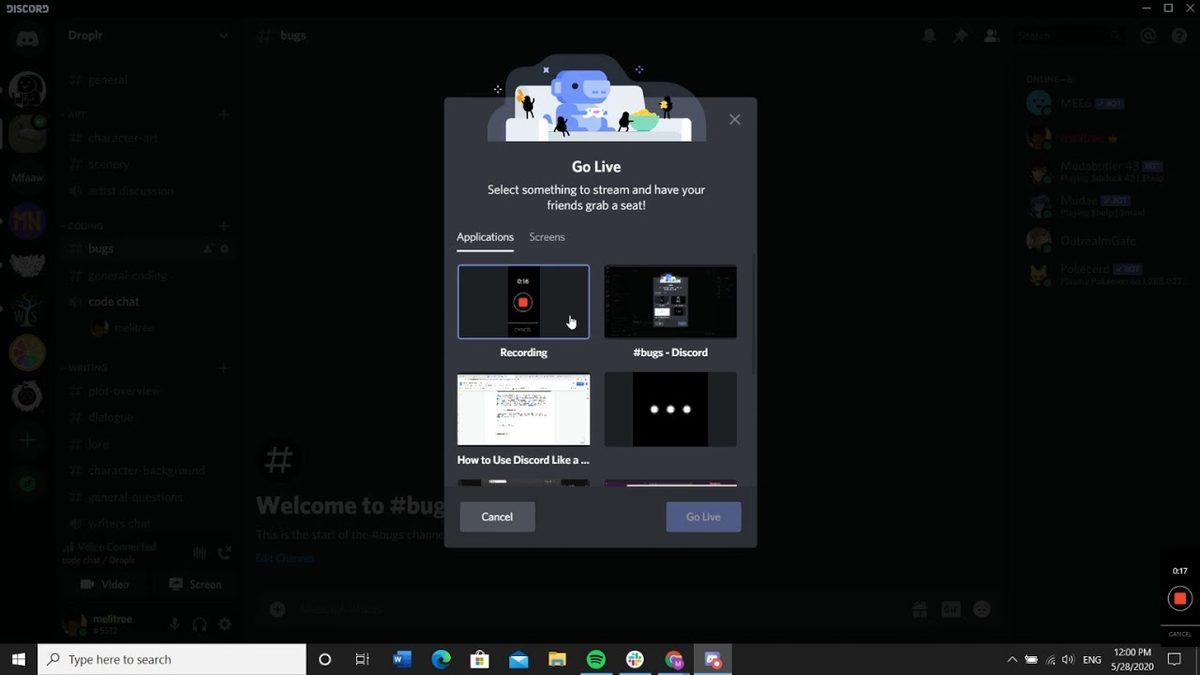Screen dimensions: 1200x675
Task: Switch to the Screens tab
Action: [546, 237]
